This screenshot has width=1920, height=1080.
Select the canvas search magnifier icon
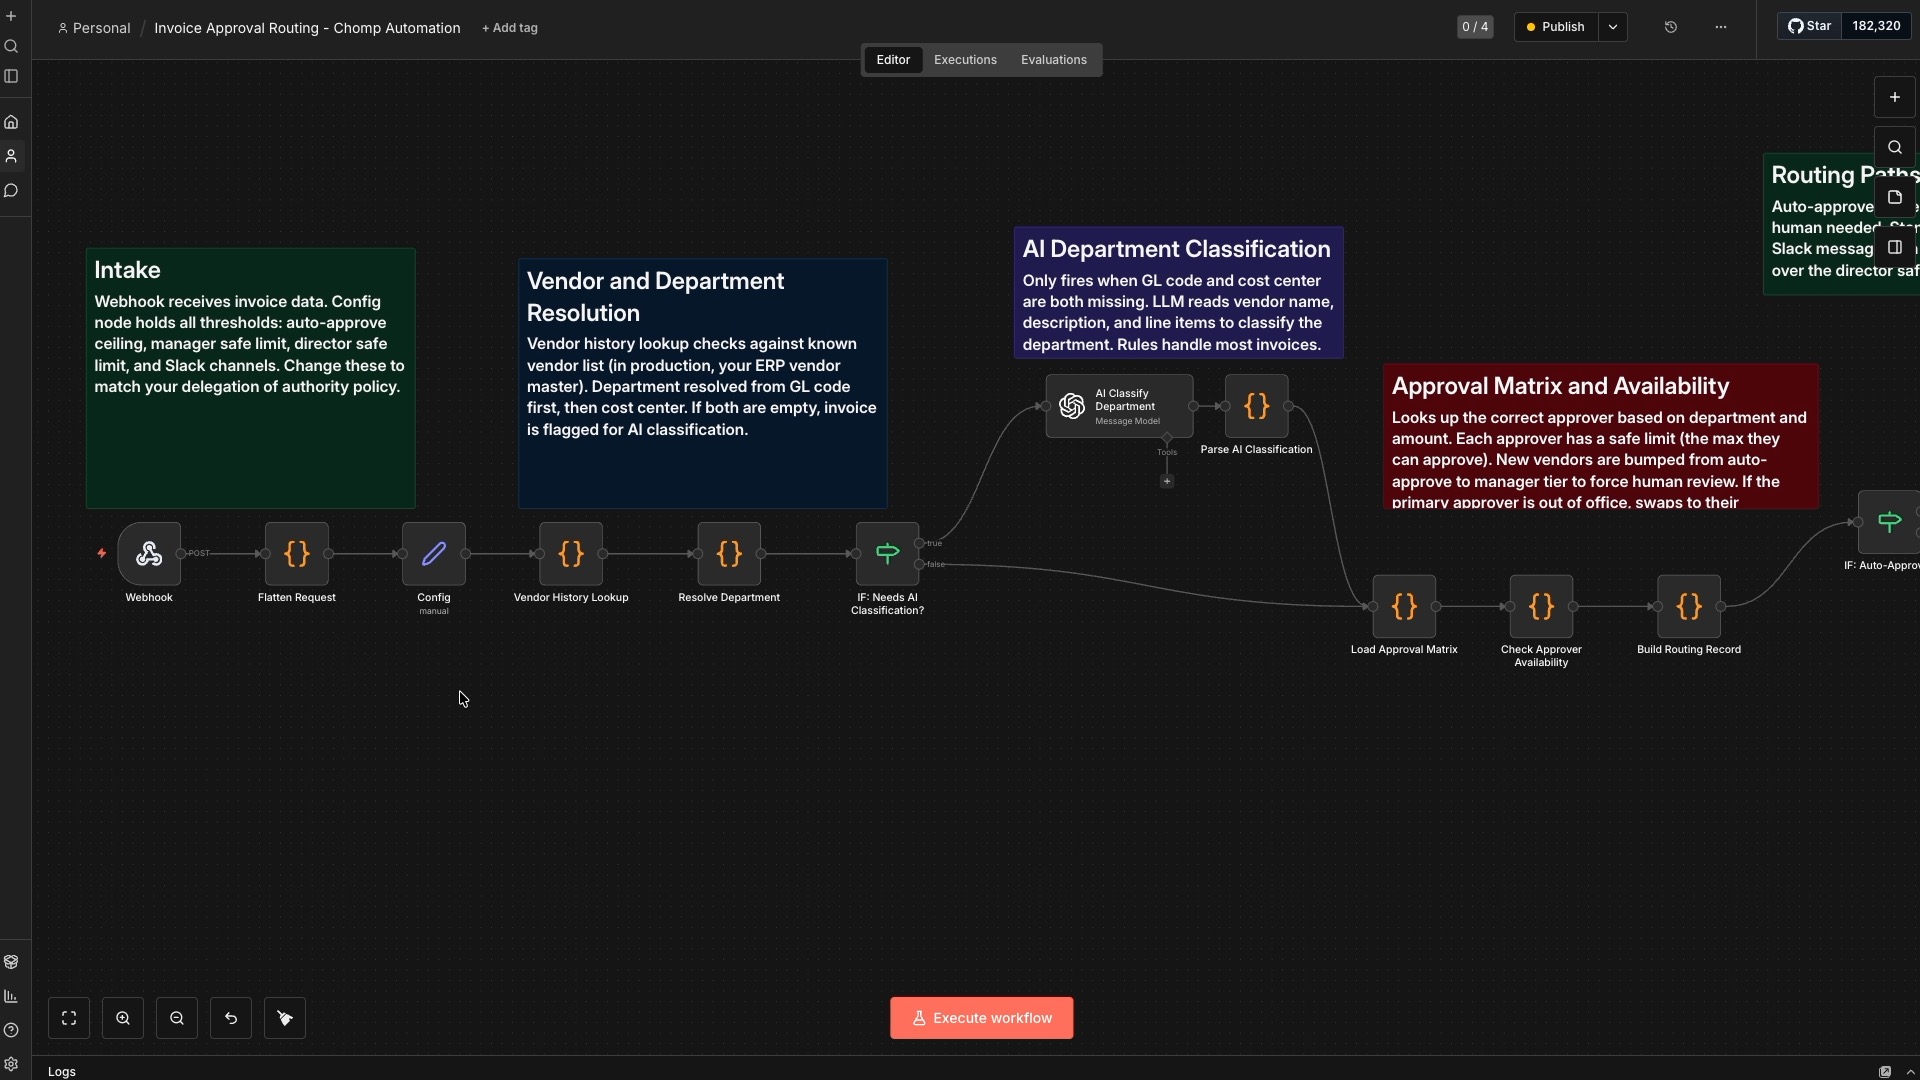(1895, 146)
